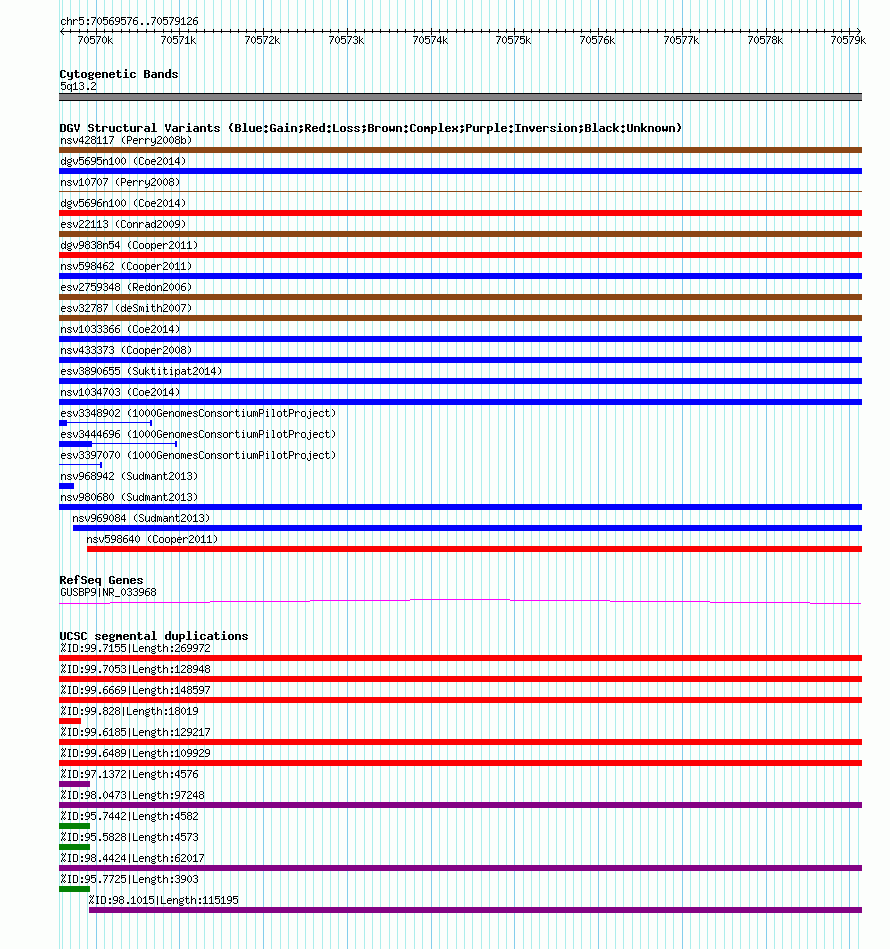
Task: Click the blue gain bar under dgv5695n100
Action: click(x=460, y=171)
